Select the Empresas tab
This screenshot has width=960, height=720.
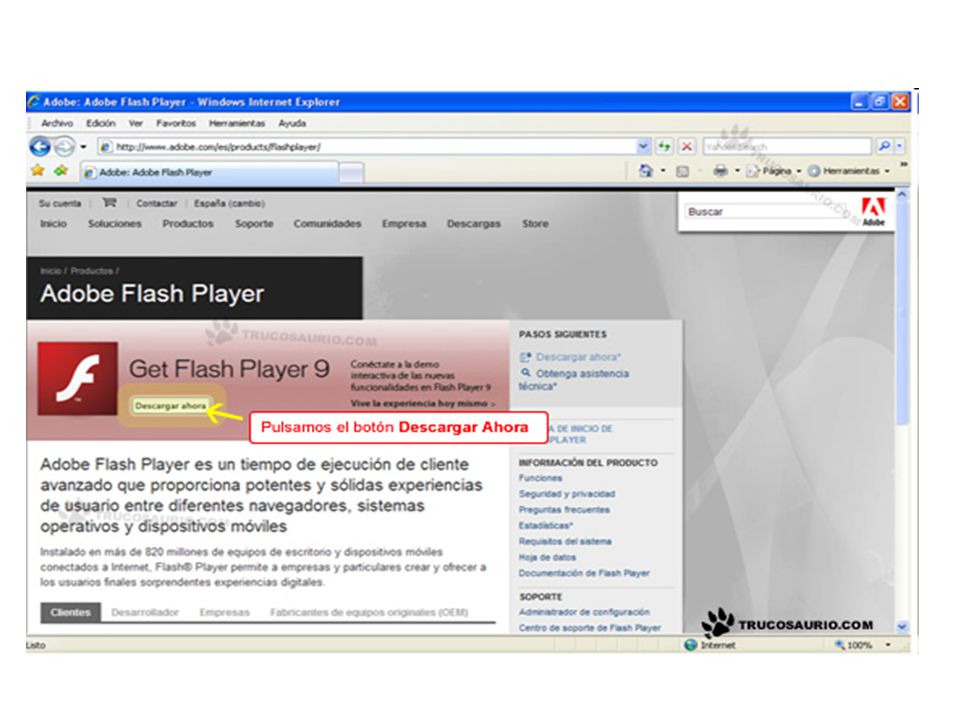tap(225, 612)
